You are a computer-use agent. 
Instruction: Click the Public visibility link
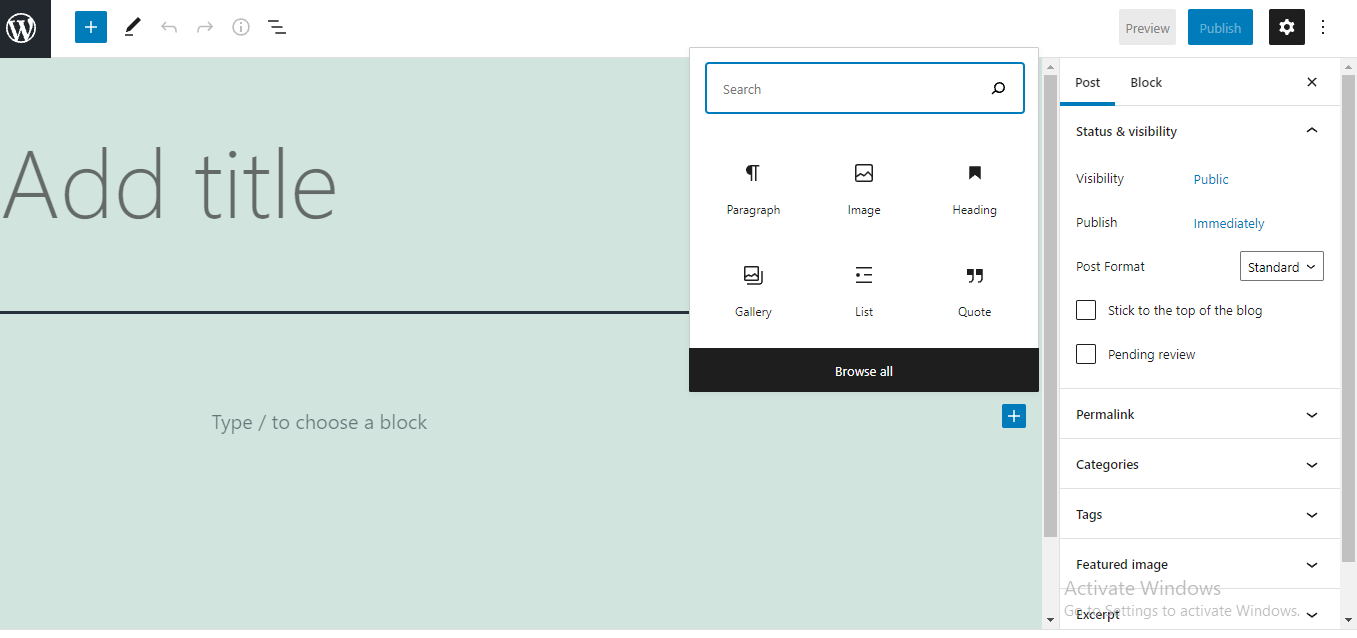tap(1211, 179)
